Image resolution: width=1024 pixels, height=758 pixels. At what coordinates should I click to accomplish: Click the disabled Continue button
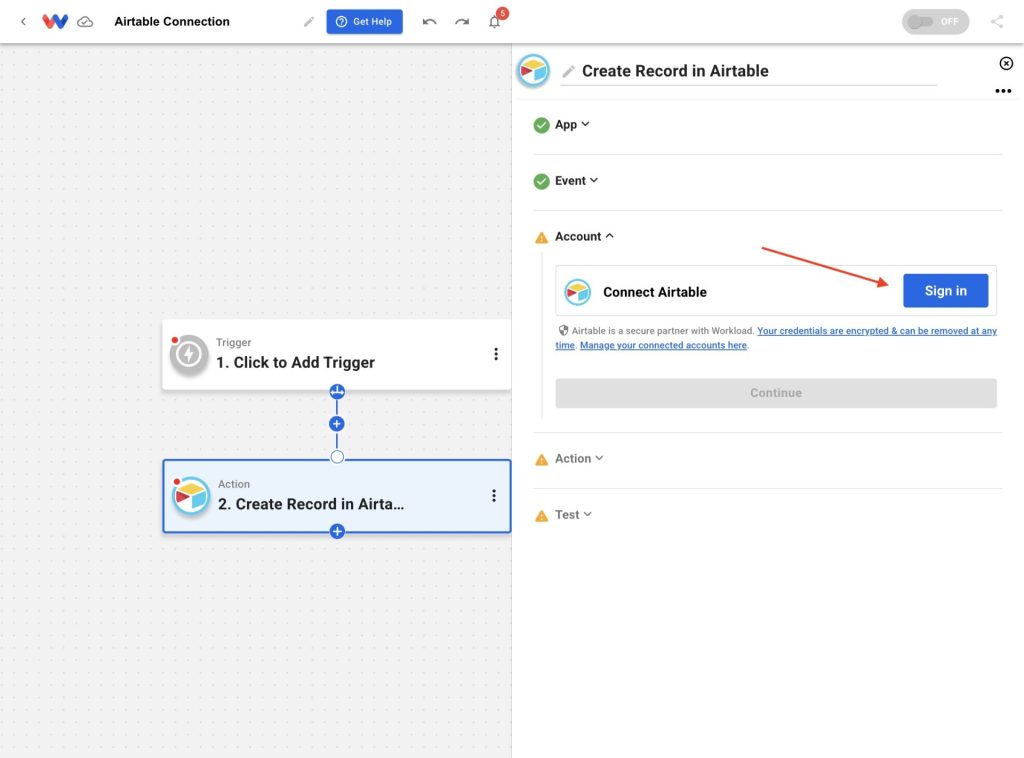776,393
